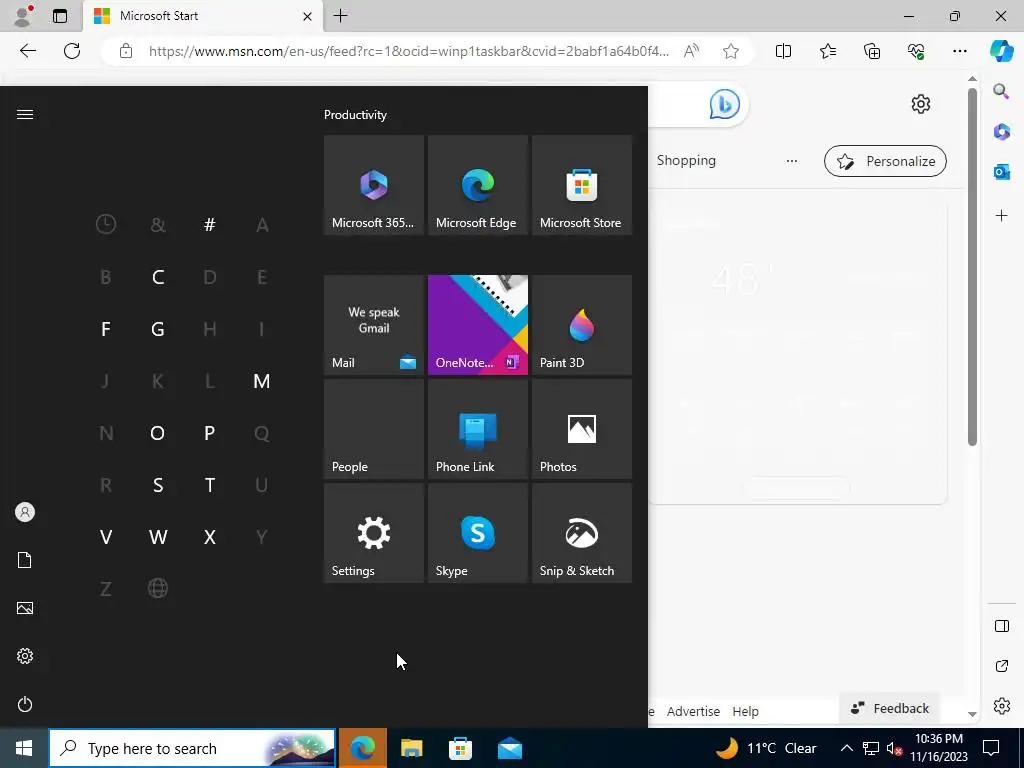Open Bing chat icon on MSN page
This screenshot has width=1024, height=768.
pyautogui.click(x=724, y=104)
